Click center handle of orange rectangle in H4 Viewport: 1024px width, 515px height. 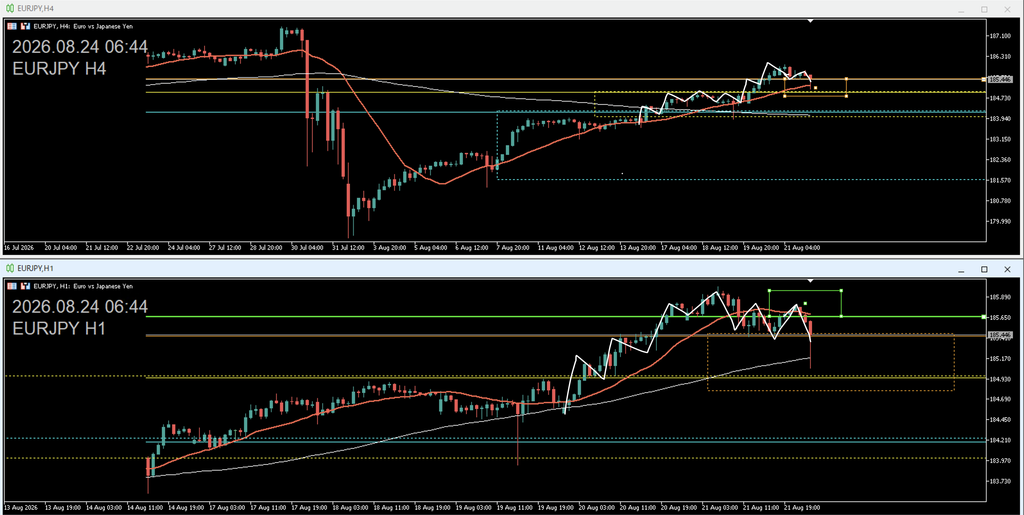pyautogui.click(x=816, y=87)
